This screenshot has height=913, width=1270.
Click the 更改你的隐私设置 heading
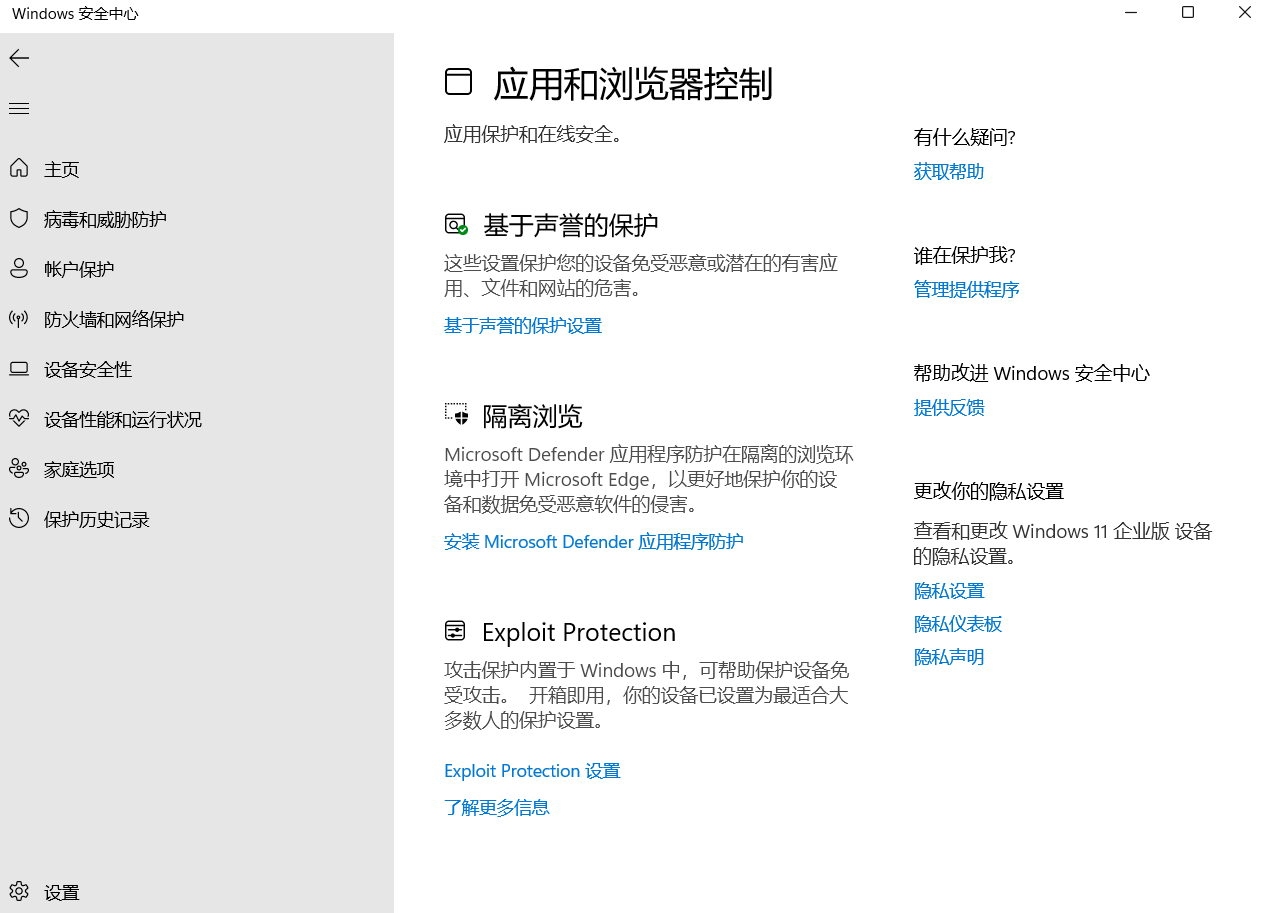point(989,491)
